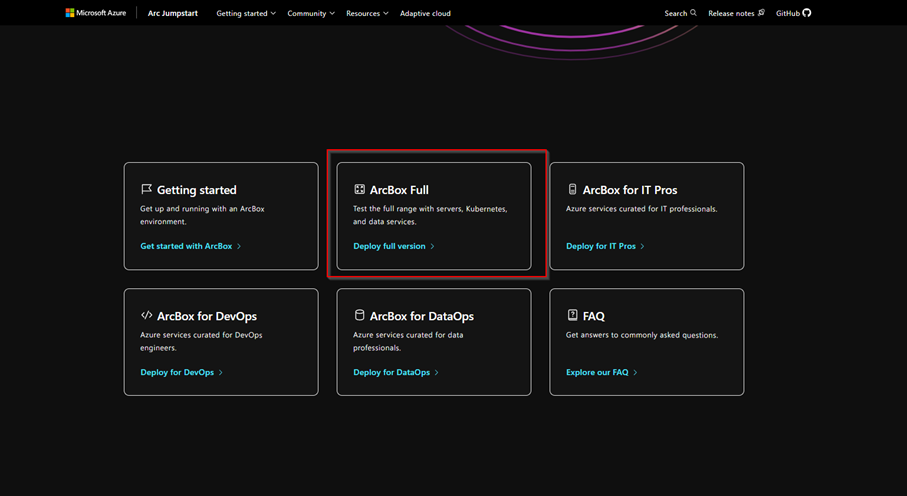Click the flag icon beside Getting started

[x=146, y=189]
